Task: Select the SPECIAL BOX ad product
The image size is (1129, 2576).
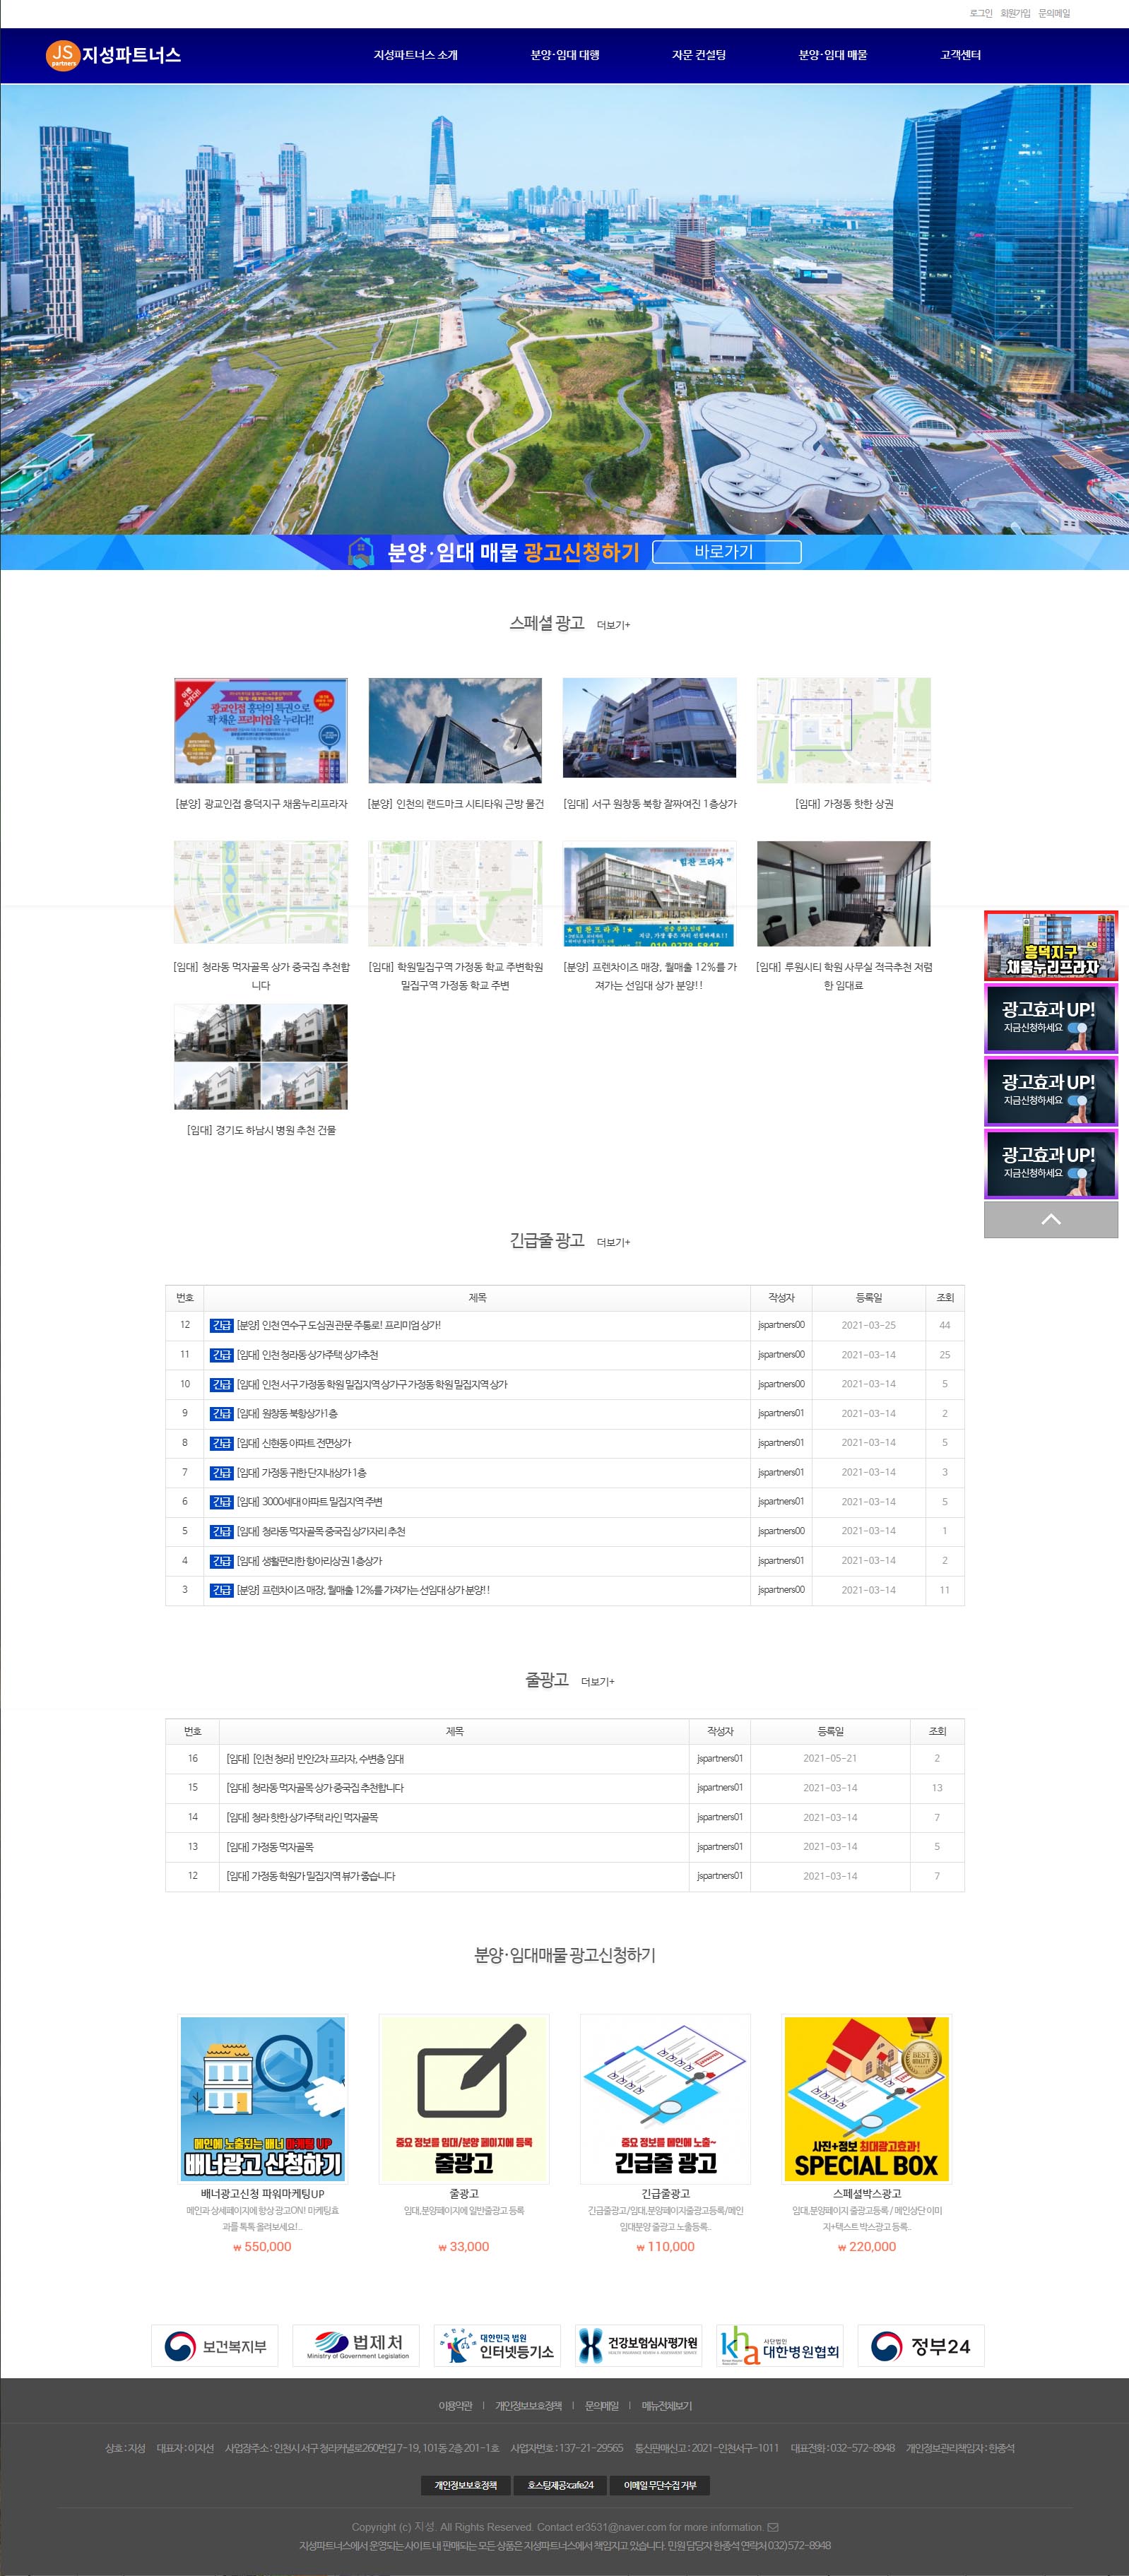Action: [x=866, y=2098]
